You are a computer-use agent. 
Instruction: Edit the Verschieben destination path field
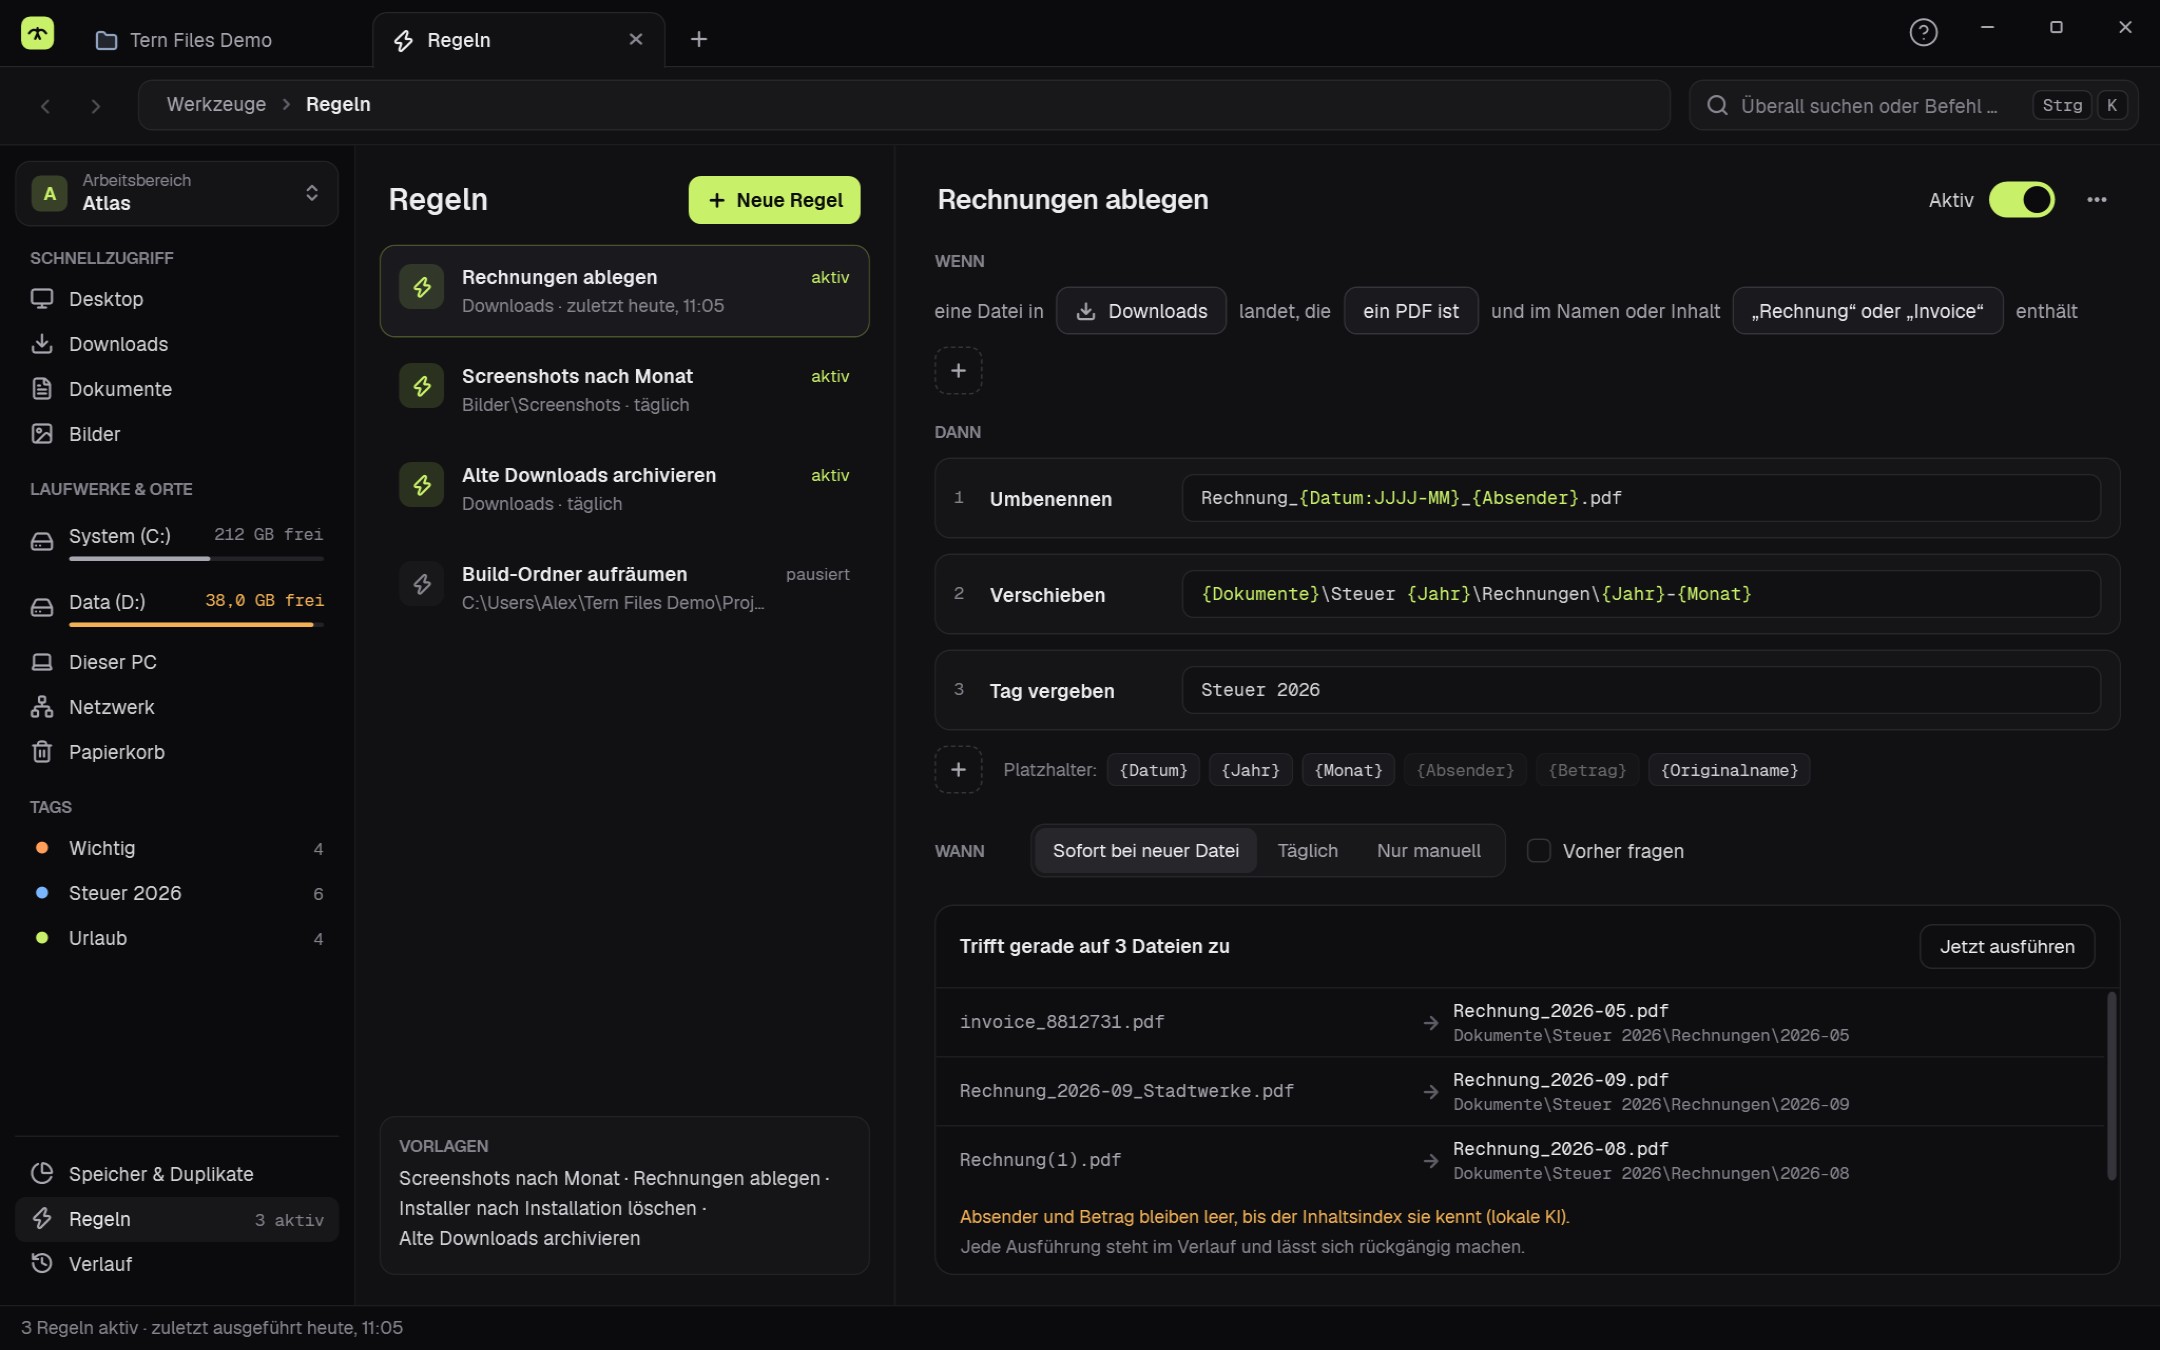[1640, 594]
